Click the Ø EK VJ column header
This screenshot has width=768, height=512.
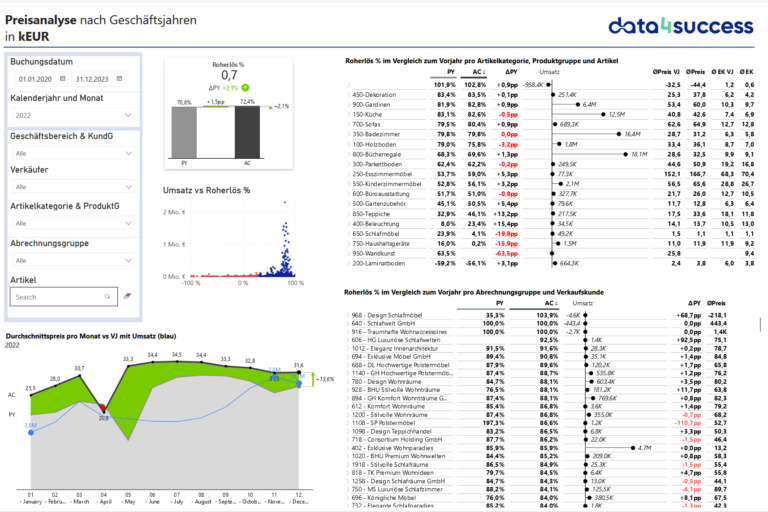click(x=722, y=72)
